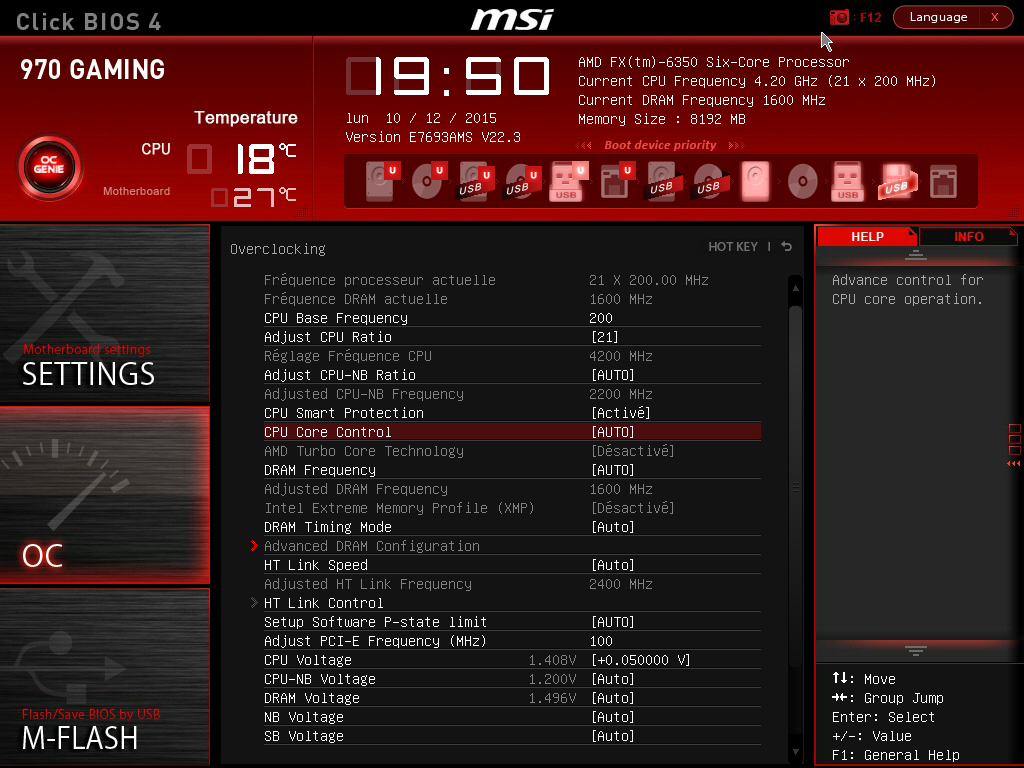Image resolution: width=1024 pixels, height=768 pixels.
Task: Close the BIOS with the X button
Action: 995,17
